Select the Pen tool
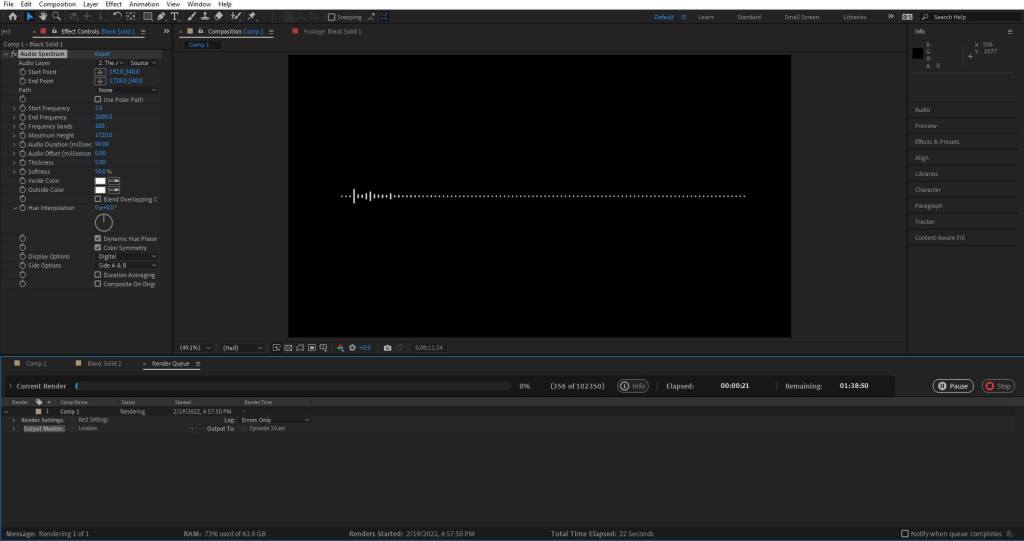 [x=163, y=16]
